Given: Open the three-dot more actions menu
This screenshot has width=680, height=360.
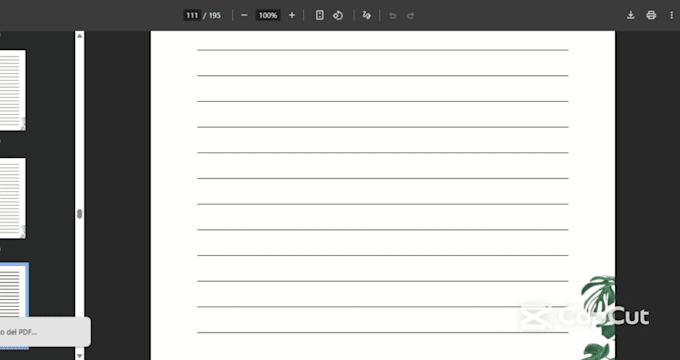Looking at the screenshot, I should (x=671, y=15).
